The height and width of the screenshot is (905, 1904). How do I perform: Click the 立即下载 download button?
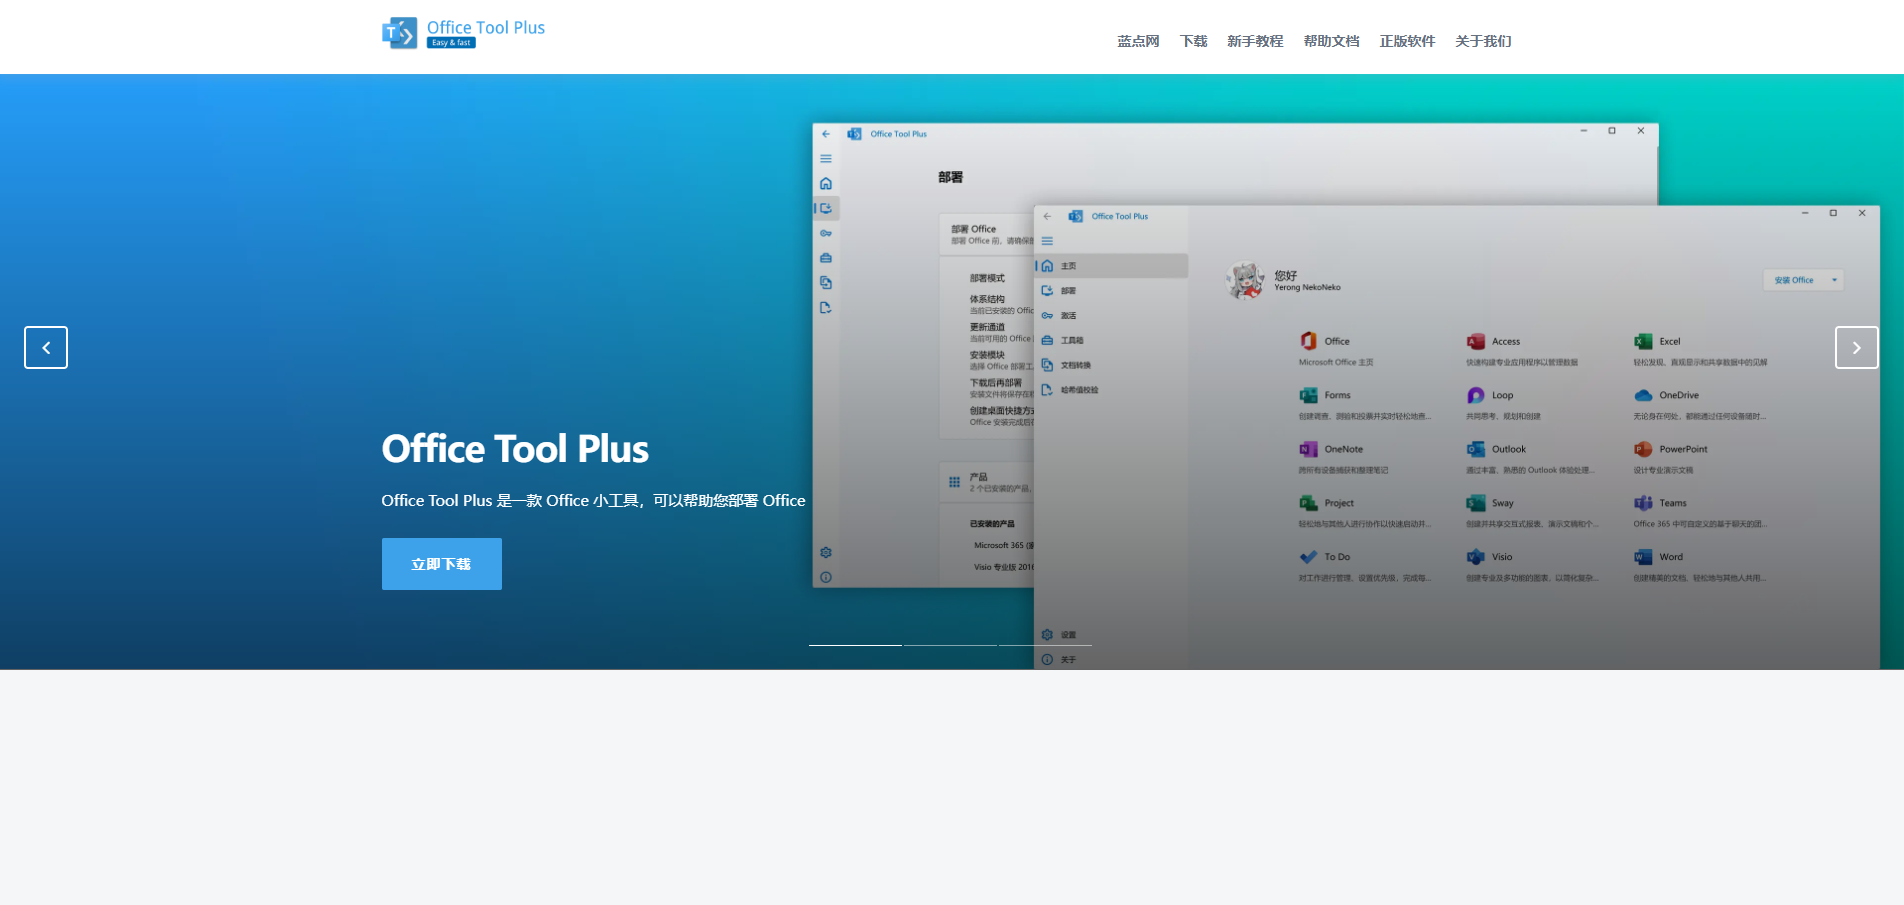[442, 564]
